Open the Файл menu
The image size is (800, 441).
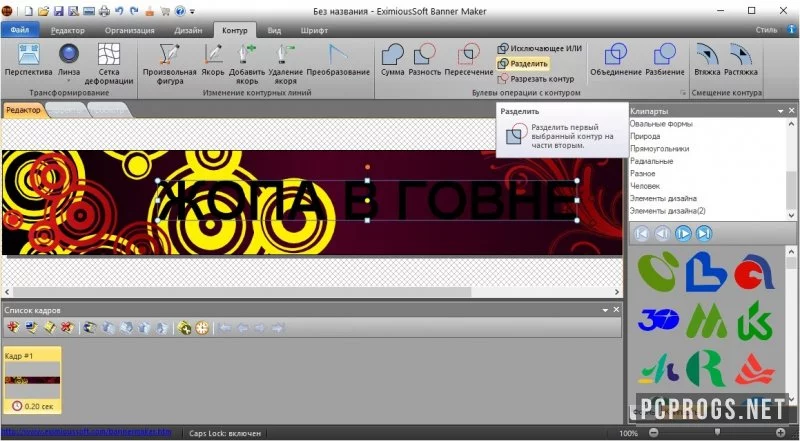19,30
